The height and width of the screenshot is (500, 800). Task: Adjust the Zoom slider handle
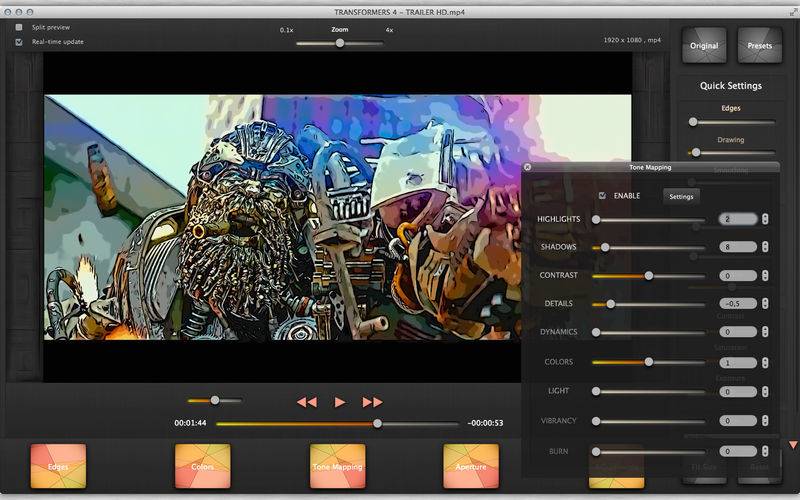coord(340,43)
